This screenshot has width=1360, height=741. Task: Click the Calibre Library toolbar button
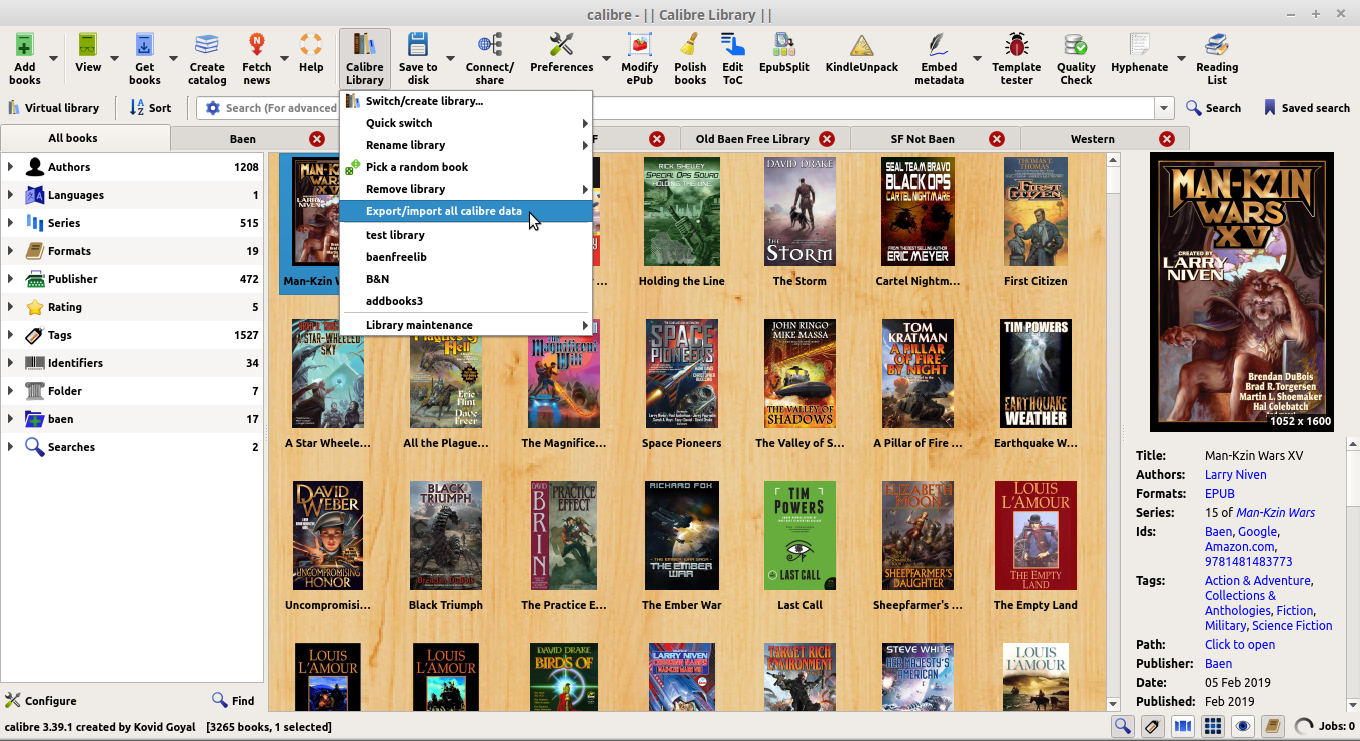[x=365, y=59]
